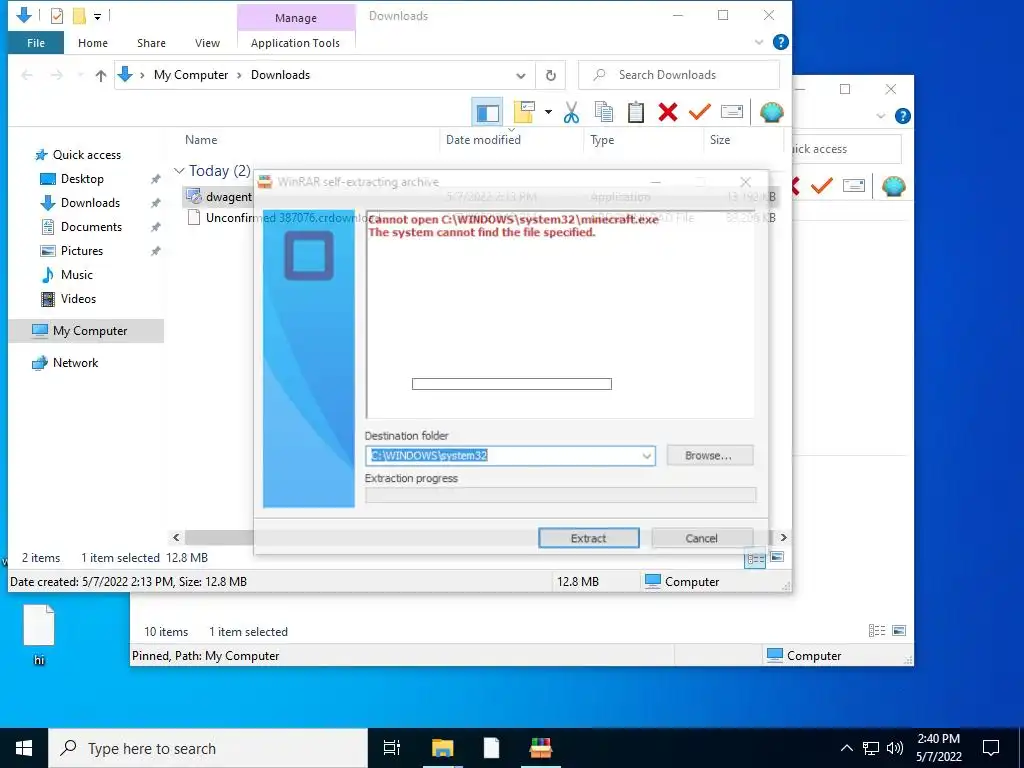Image resolution: width=1024 pixels, height=768 pixels.
Task: Click the WinRAR taskbar icon
Action: click(541, 748)
